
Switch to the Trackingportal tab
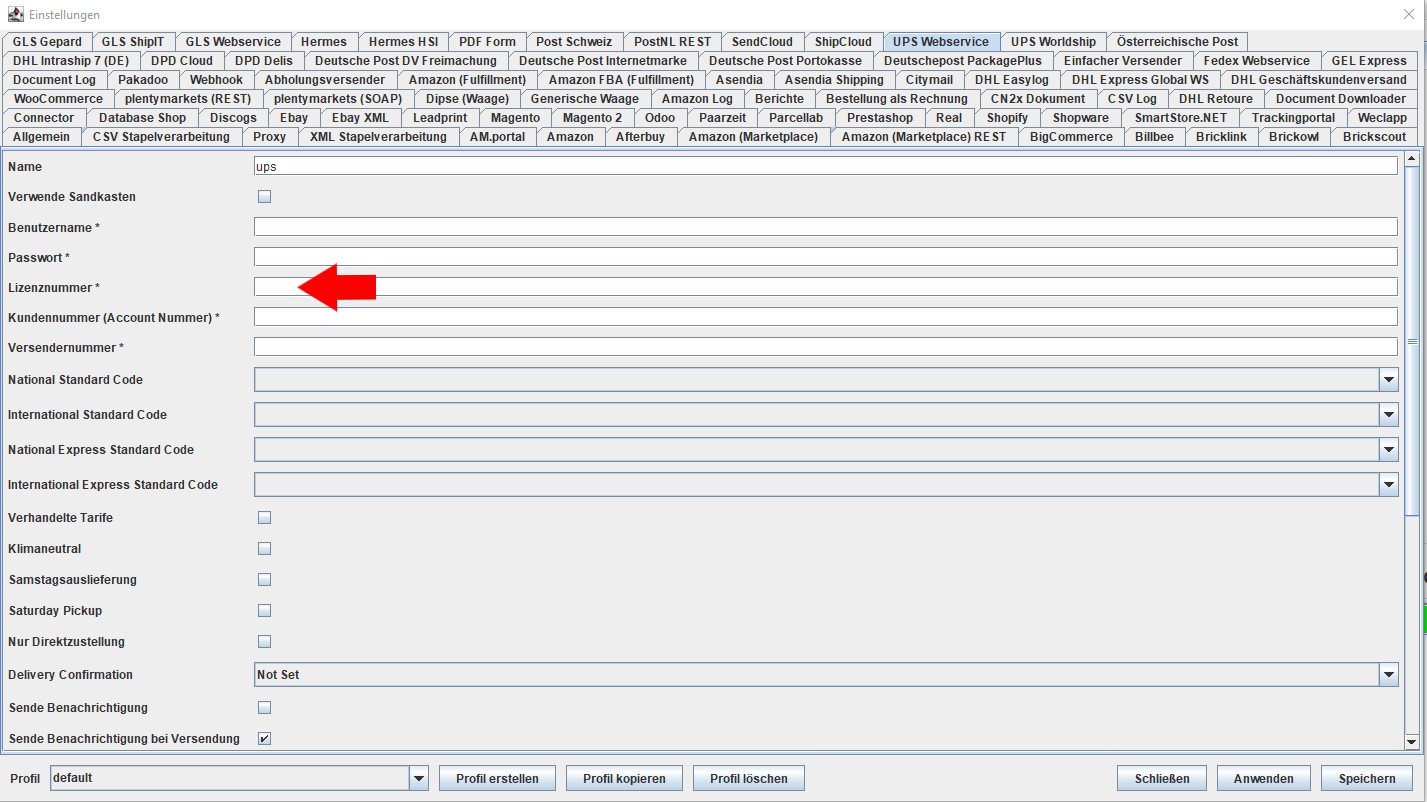tap(1293, 118)
